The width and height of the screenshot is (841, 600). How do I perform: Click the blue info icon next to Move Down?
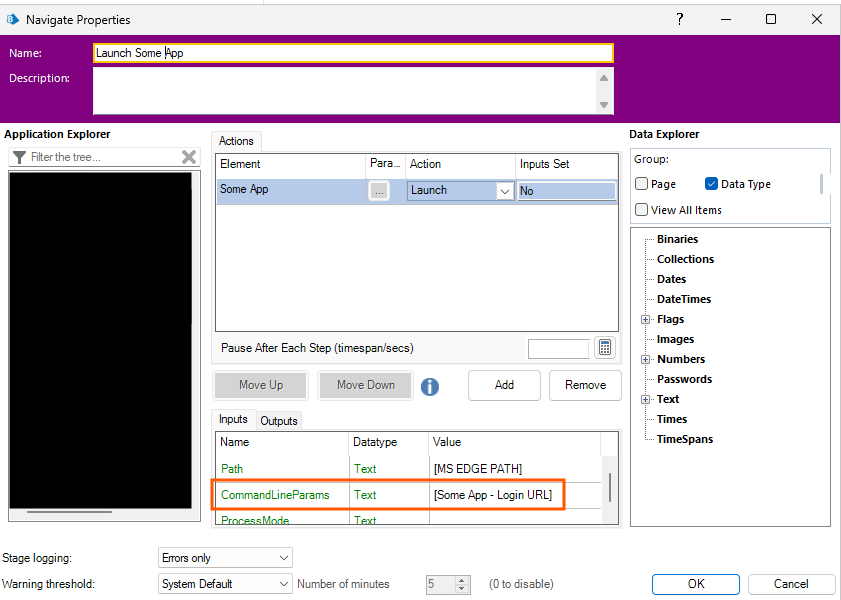(x=430, y=385)
